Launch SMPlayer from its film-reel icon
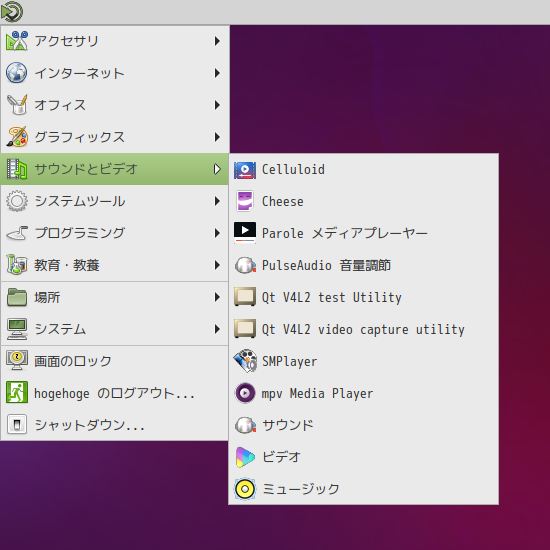Screen dimensions: 550x550 coord(245,361)
